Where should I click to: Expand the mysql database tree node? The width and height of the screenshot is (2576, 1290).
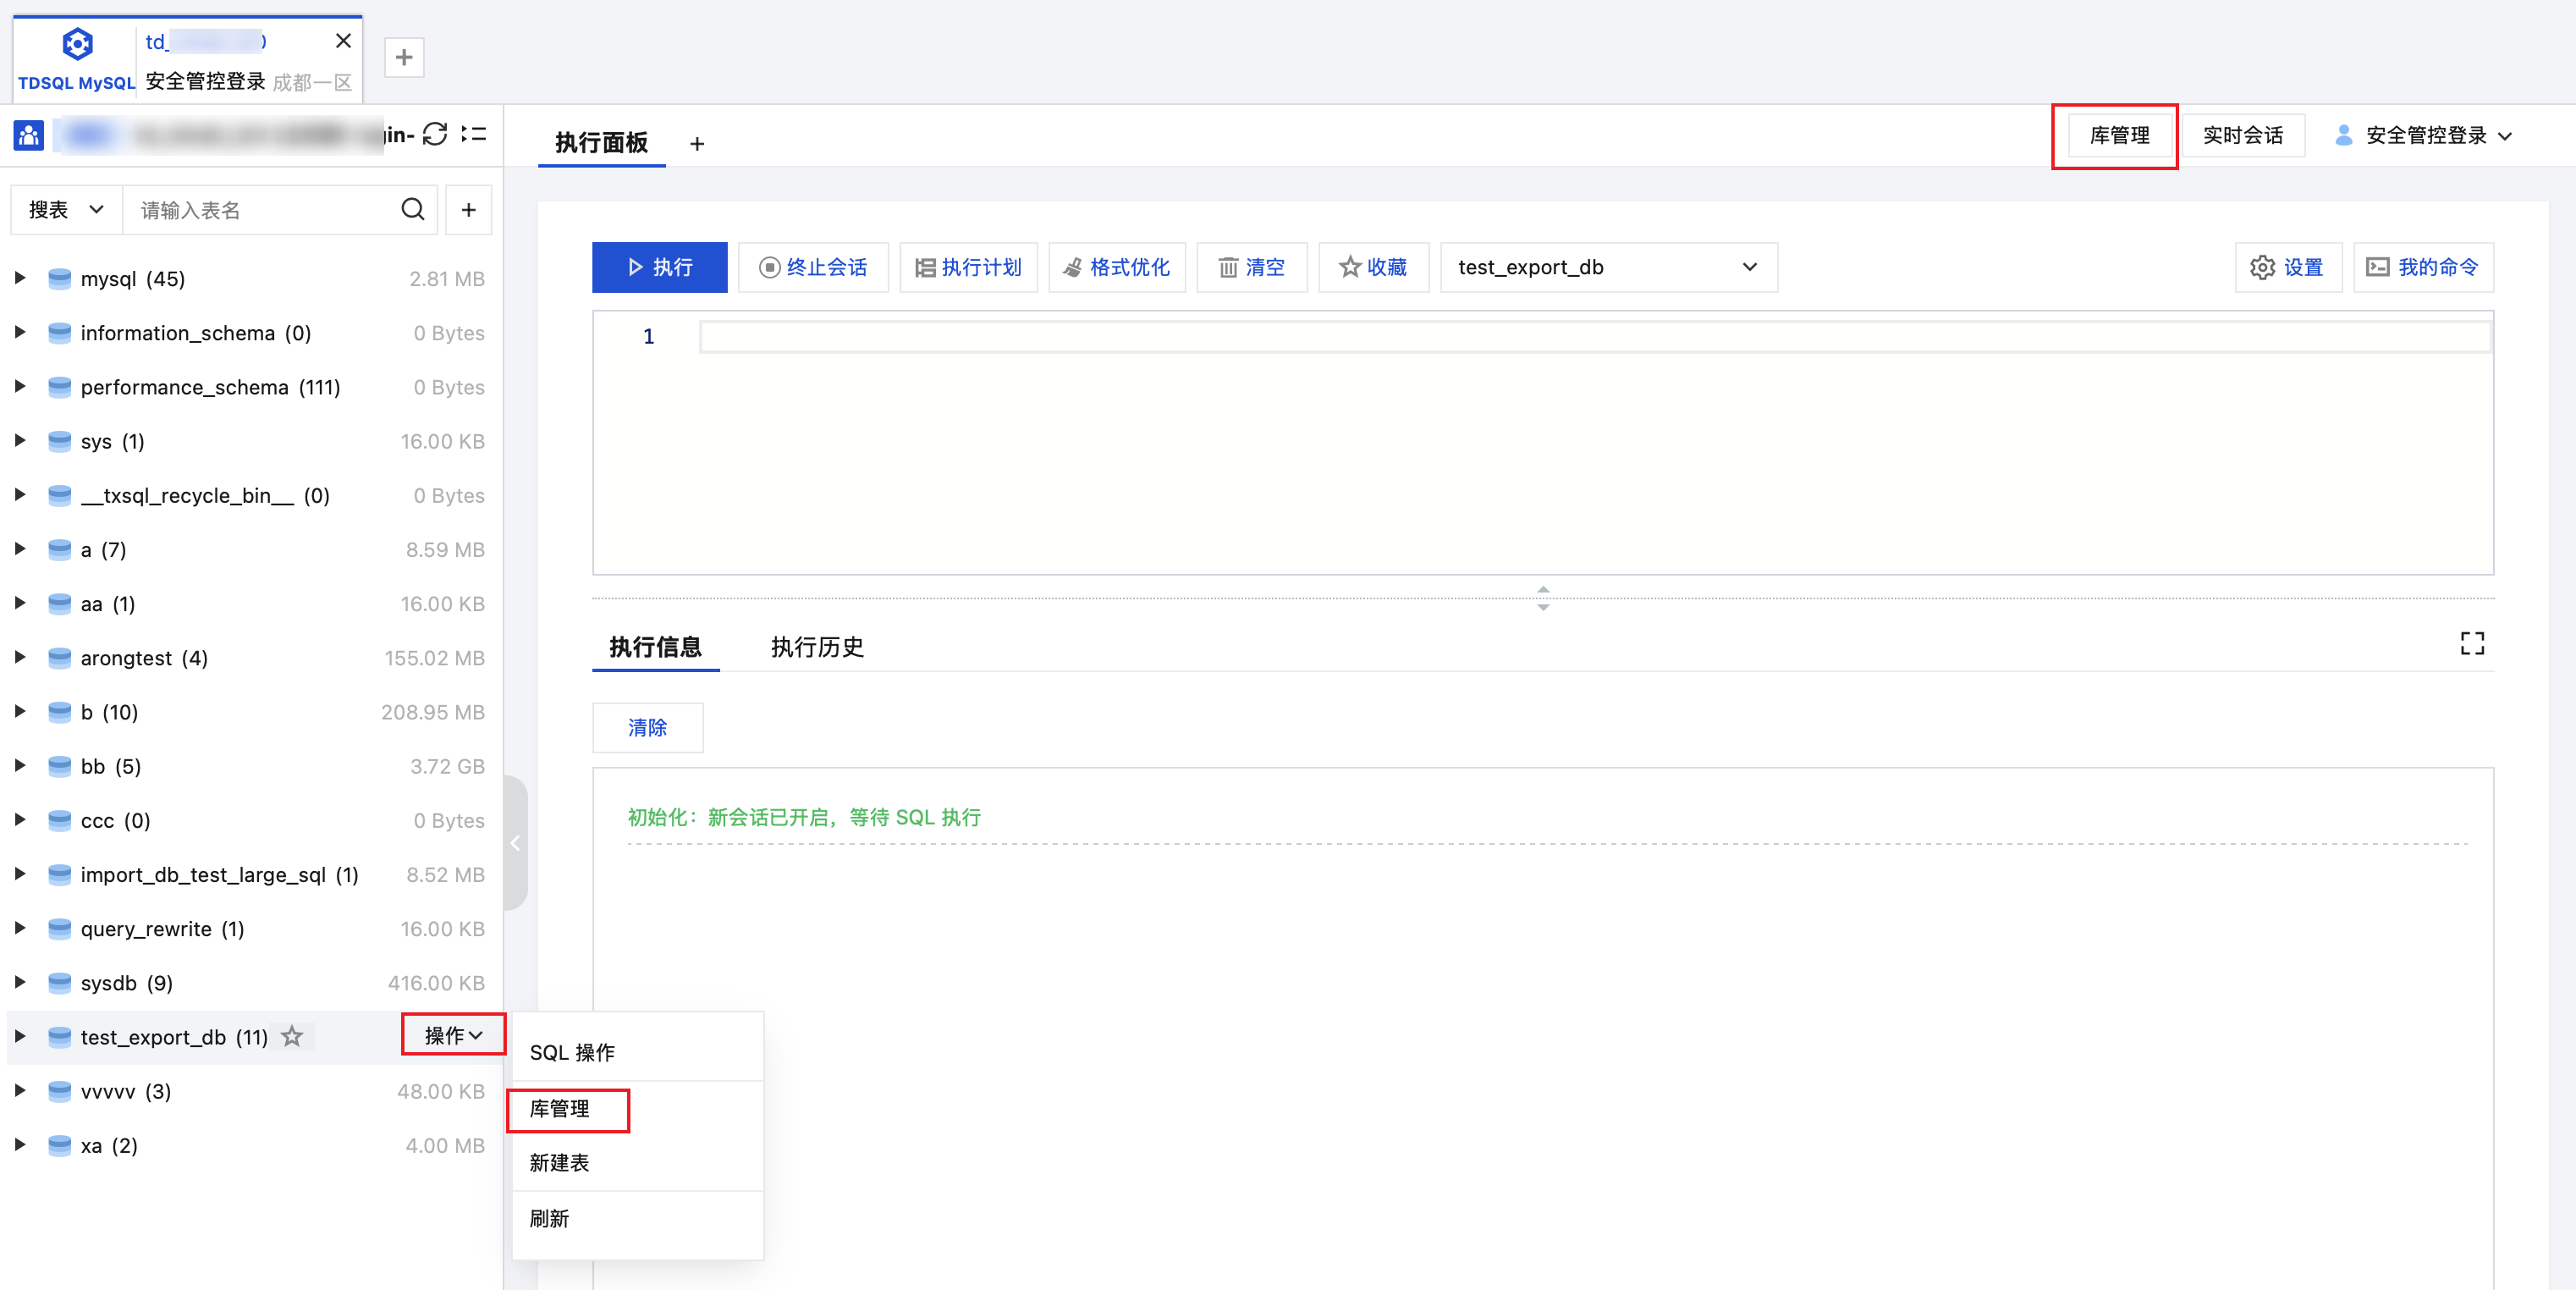20,279
